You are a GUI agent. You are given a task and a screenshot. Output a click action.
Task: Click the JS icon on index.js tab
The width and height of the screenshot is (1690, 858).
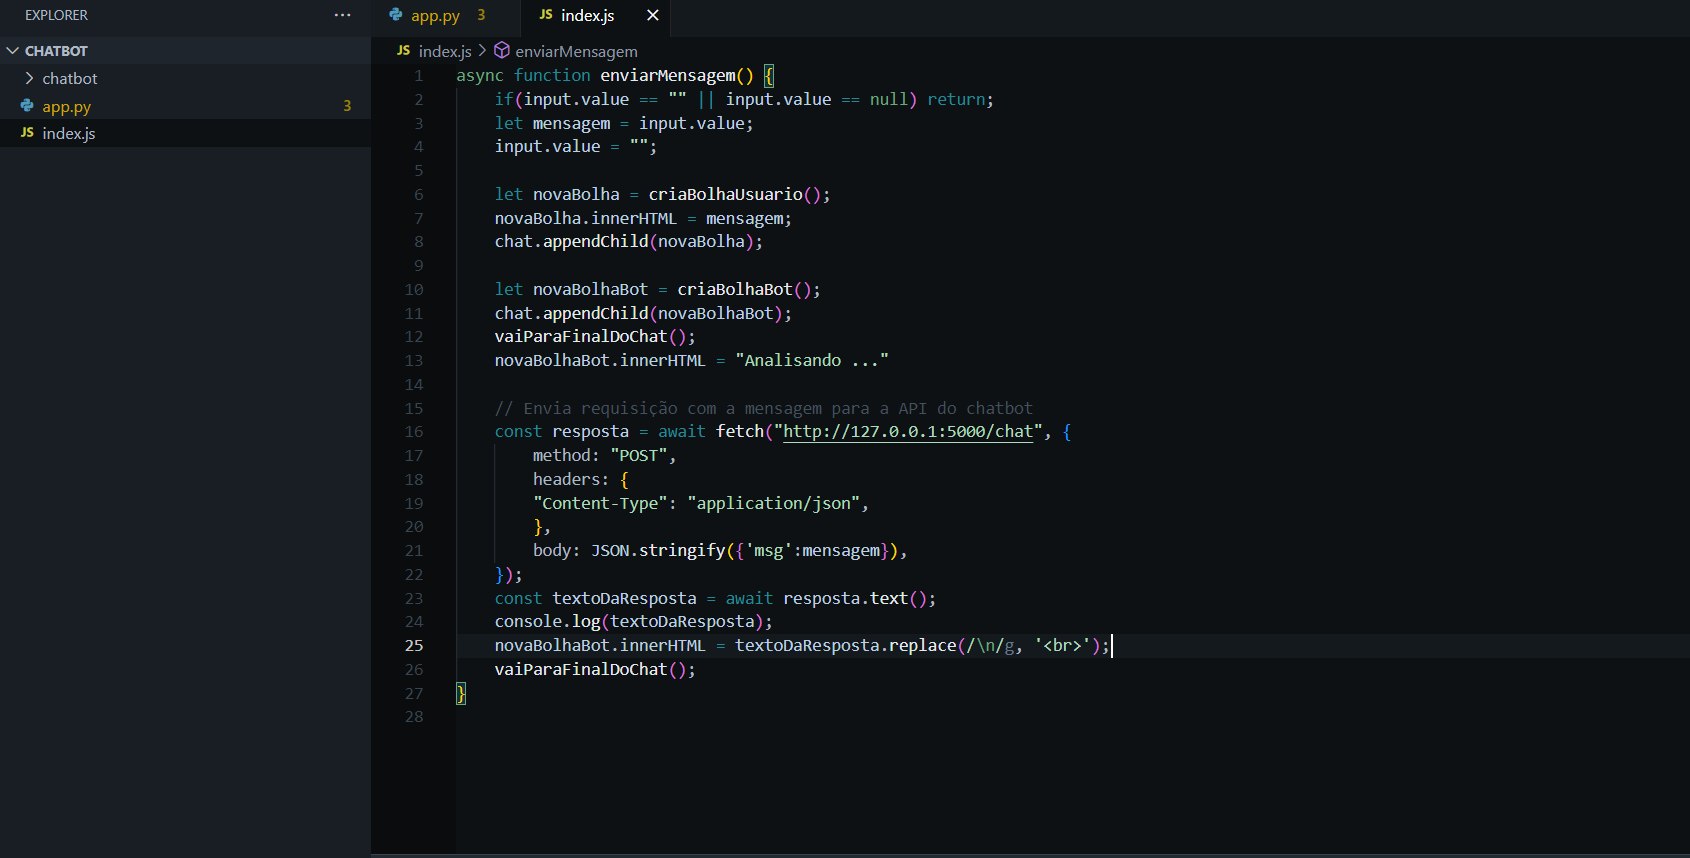[546, 15]
